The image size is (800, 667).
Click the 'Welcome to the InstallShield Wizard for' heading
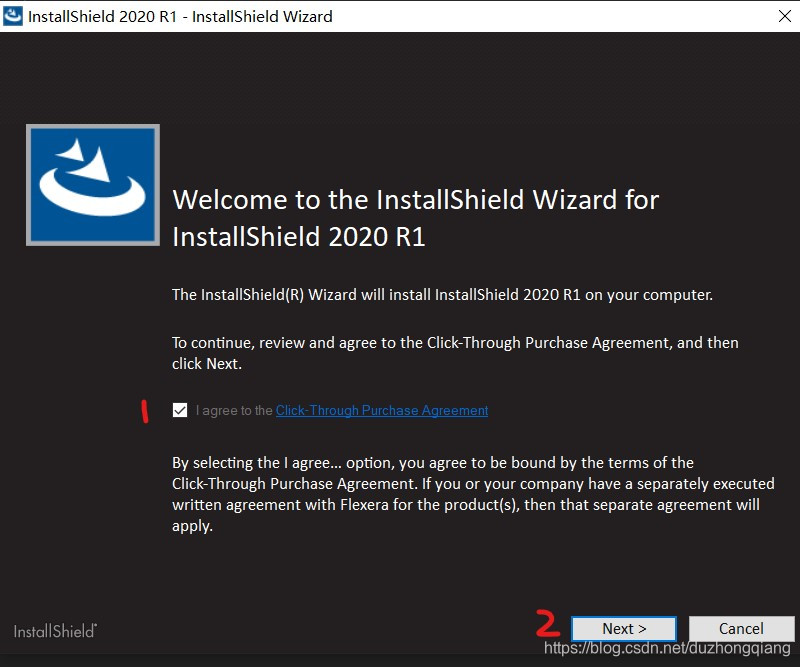[415, 200]
